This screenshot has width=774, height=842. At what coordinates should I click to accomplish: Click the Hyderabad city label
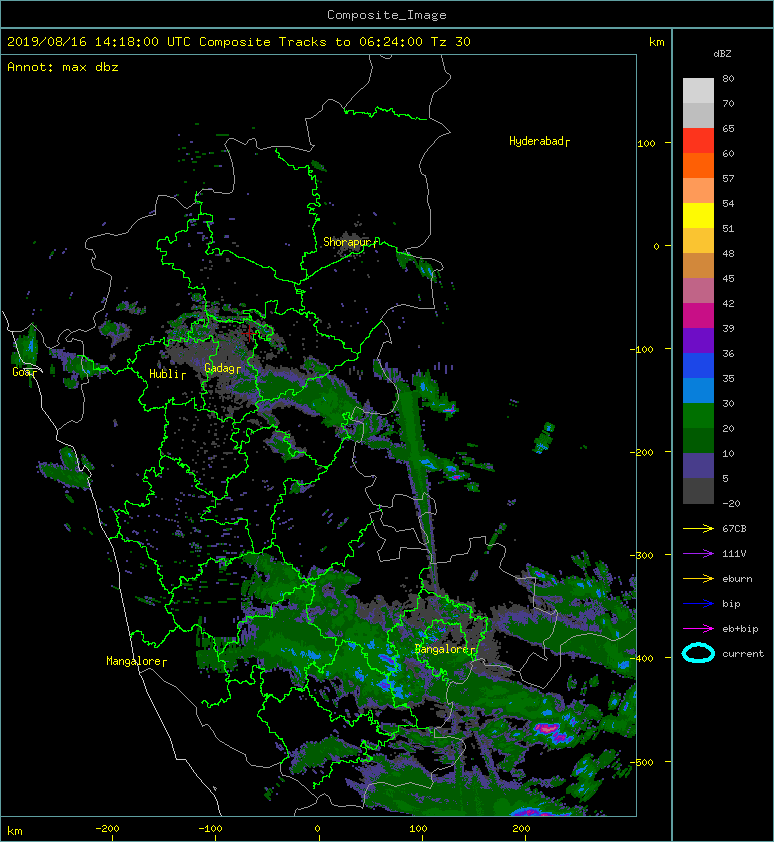coord(539,141)
